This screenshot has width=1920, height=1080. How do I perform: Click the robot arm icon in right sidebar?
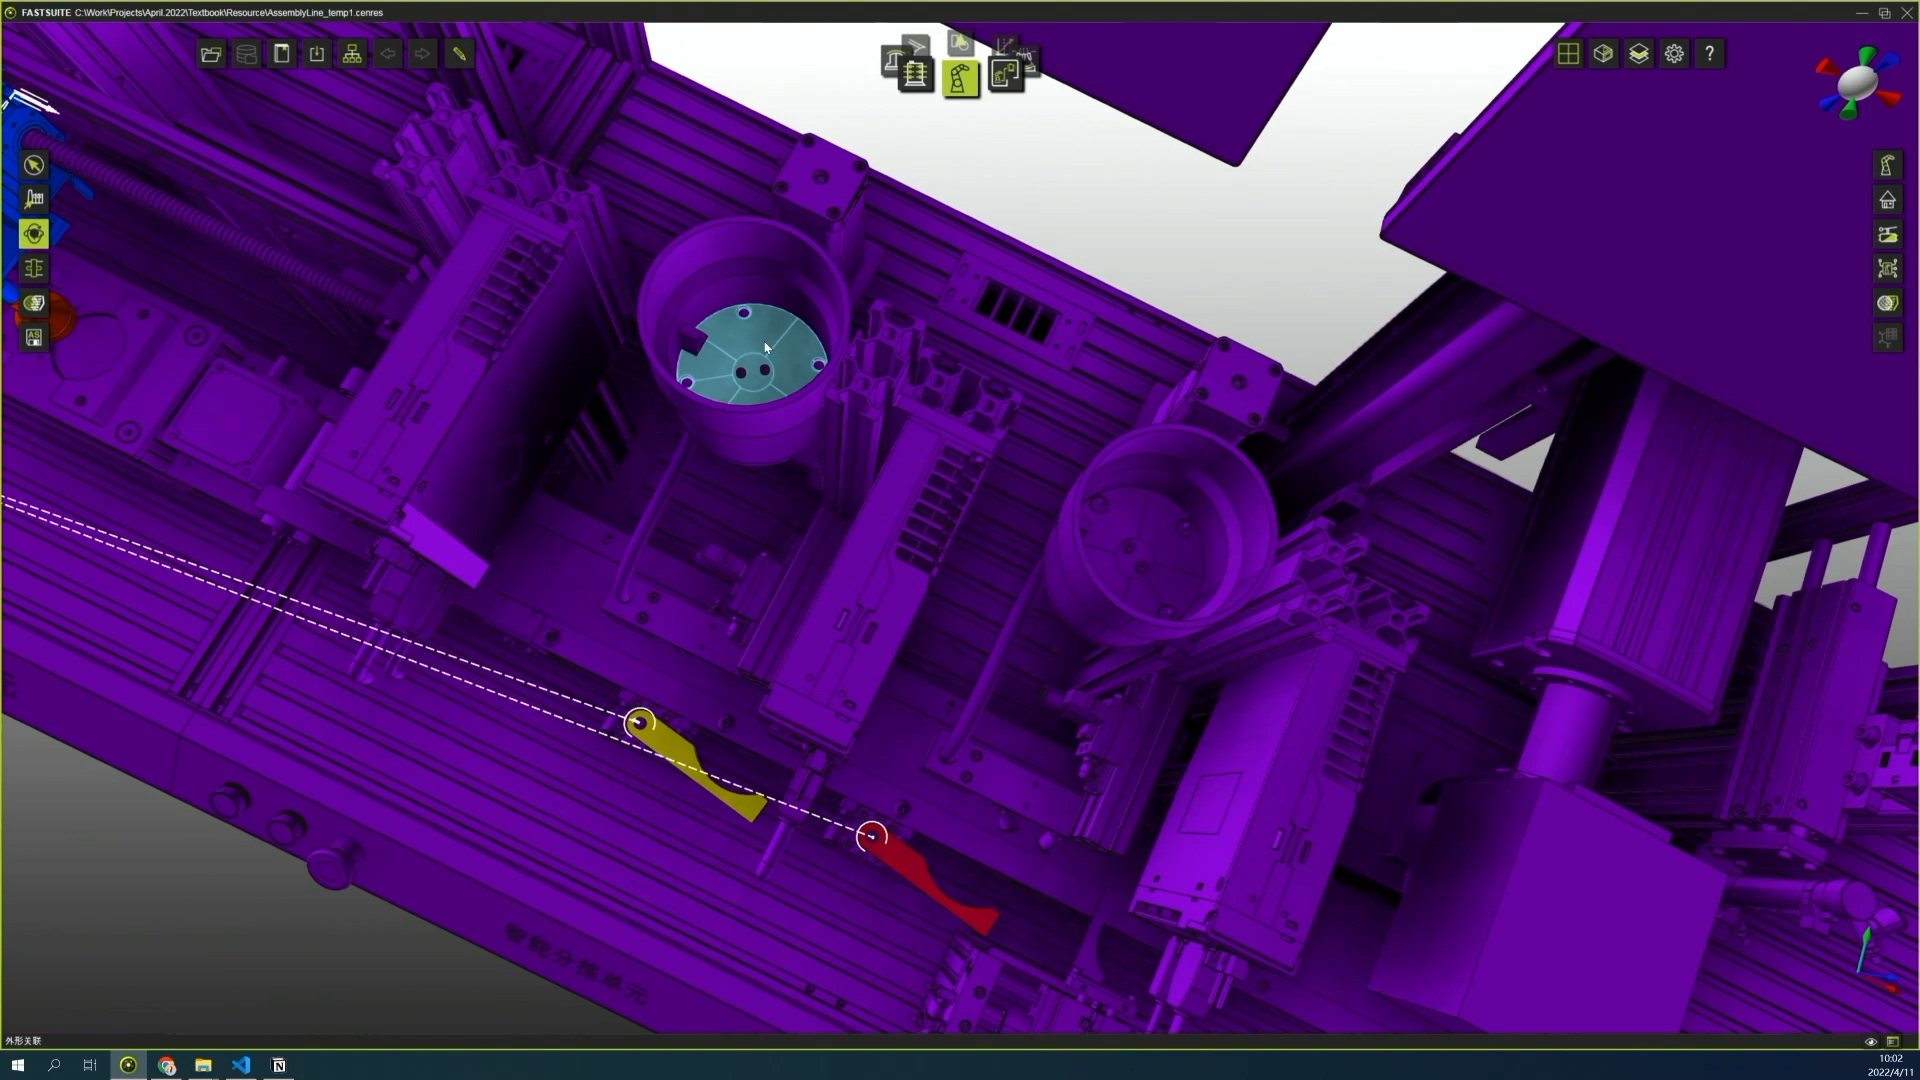click(1887, 165)
